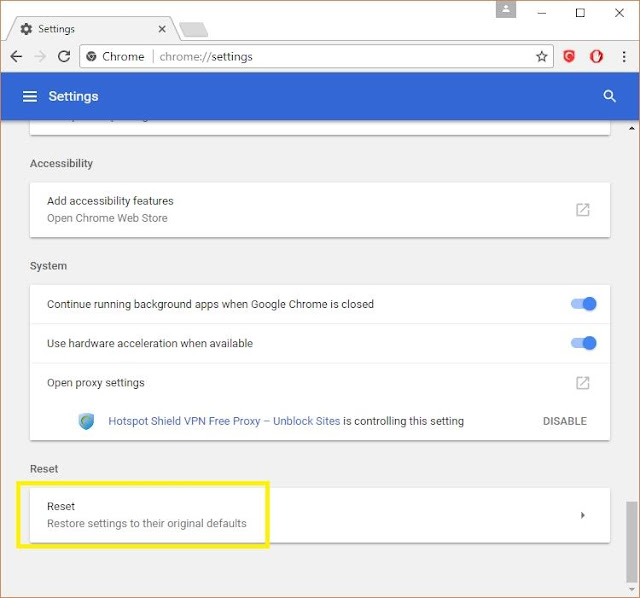Click the forward navigation arrow
Image resolution: width=640 pixels, height=598 pixels.
pyautogui.click(x=40, y=56)
